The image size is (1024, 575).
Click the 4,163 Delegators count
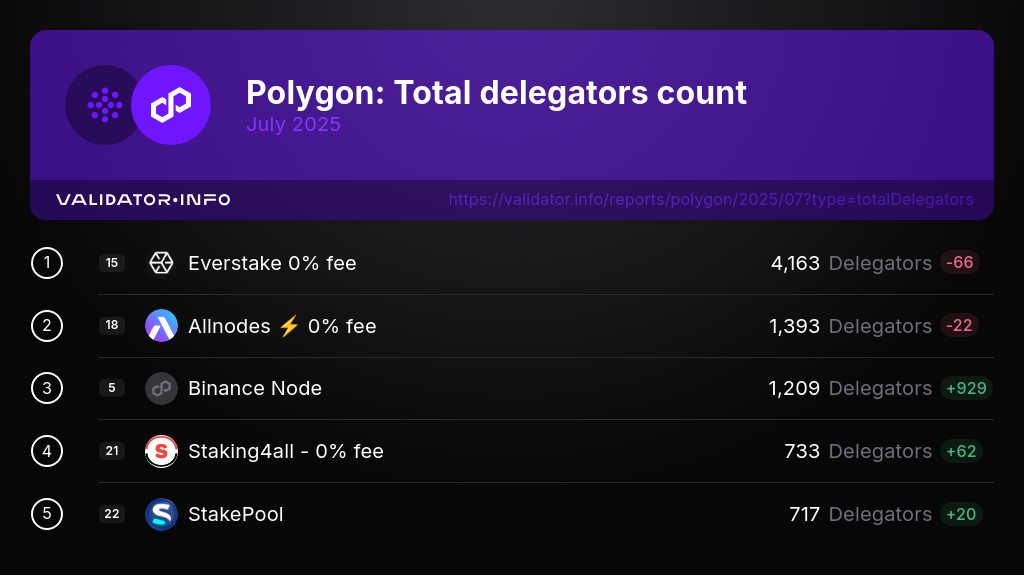(x=851, y=263)
